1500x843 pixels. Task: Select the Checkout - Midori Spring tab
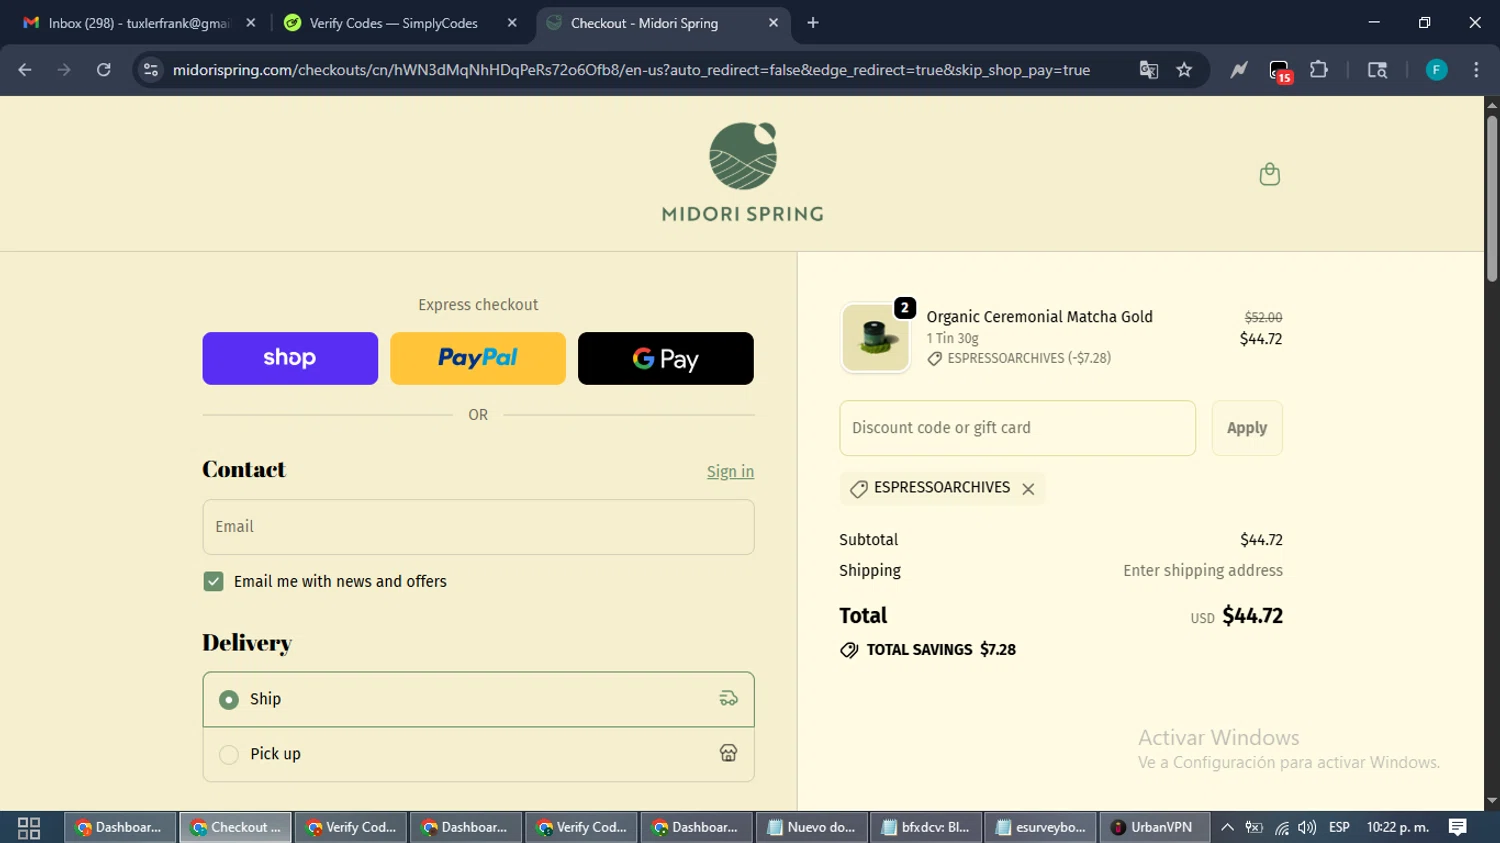[662, 23]
